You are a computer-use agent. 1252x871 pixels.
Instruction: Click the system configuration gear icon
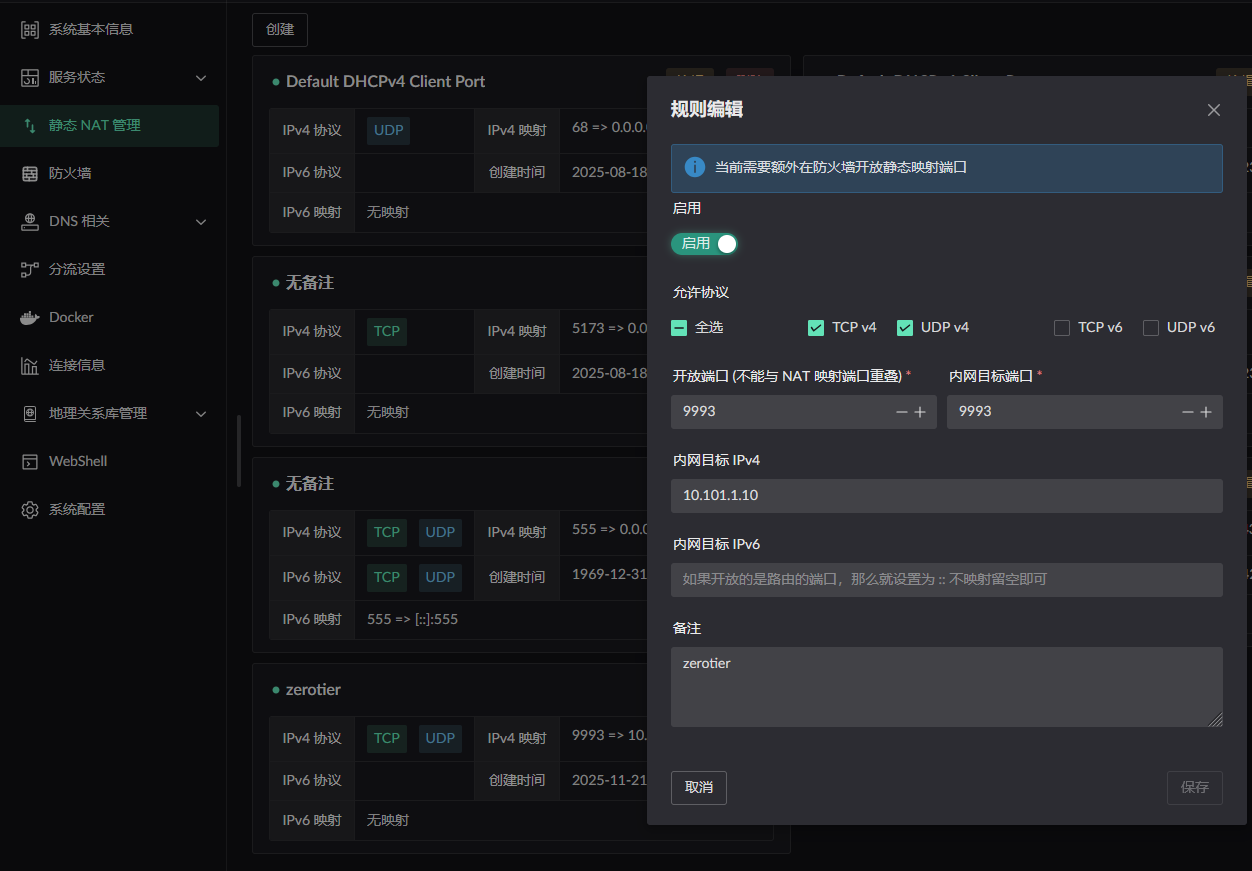30,509
